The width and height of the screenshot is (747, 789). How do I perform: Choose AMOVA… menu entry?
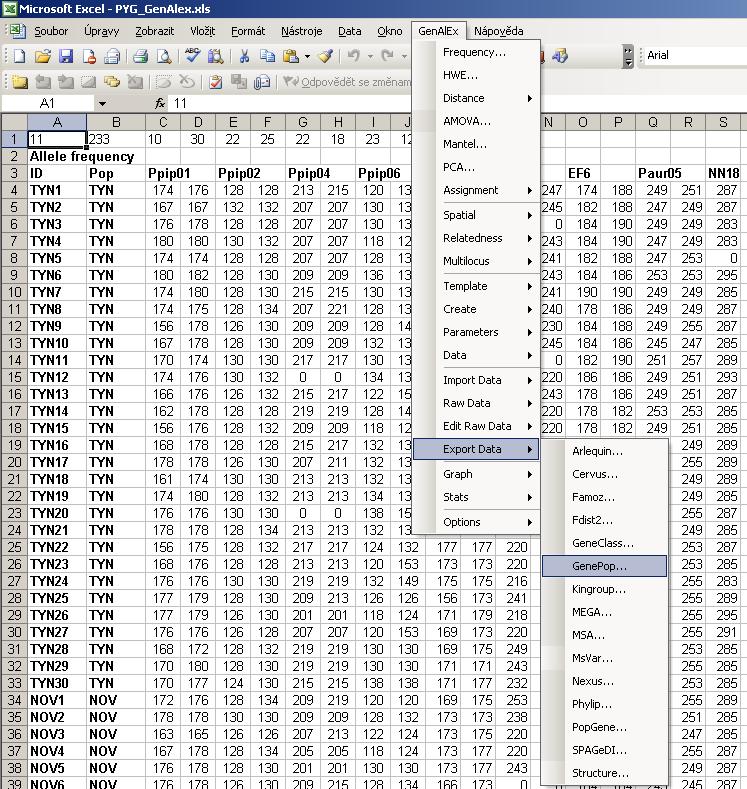click(x=476, y=121)
